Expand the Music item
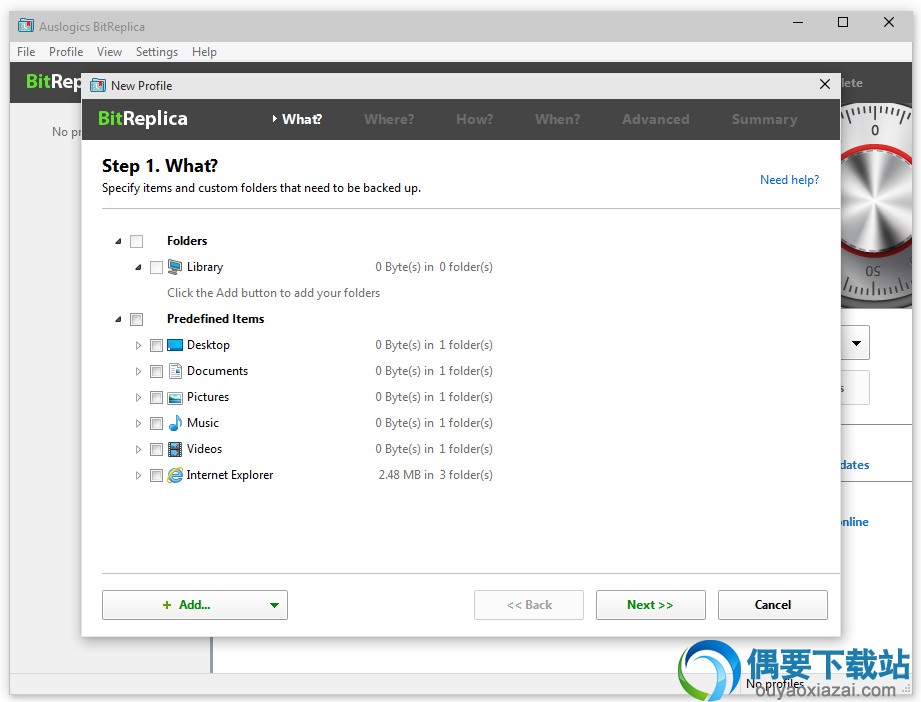 point(138,423)
